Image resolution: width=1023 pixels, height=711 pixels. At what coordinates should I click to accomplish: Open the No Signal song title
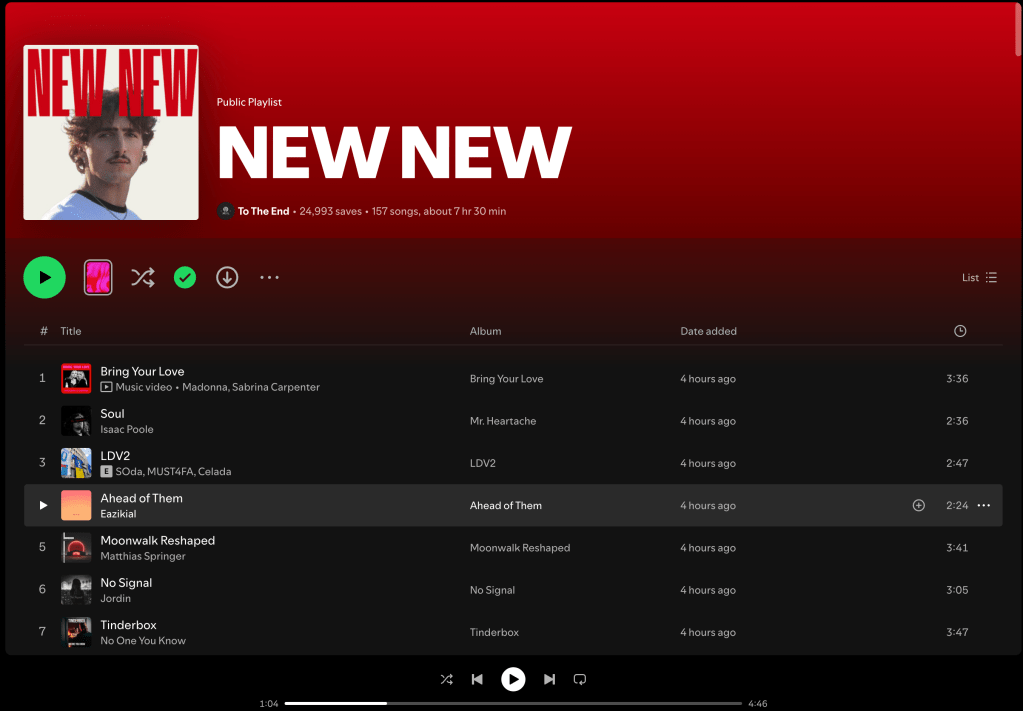point(126,582)
